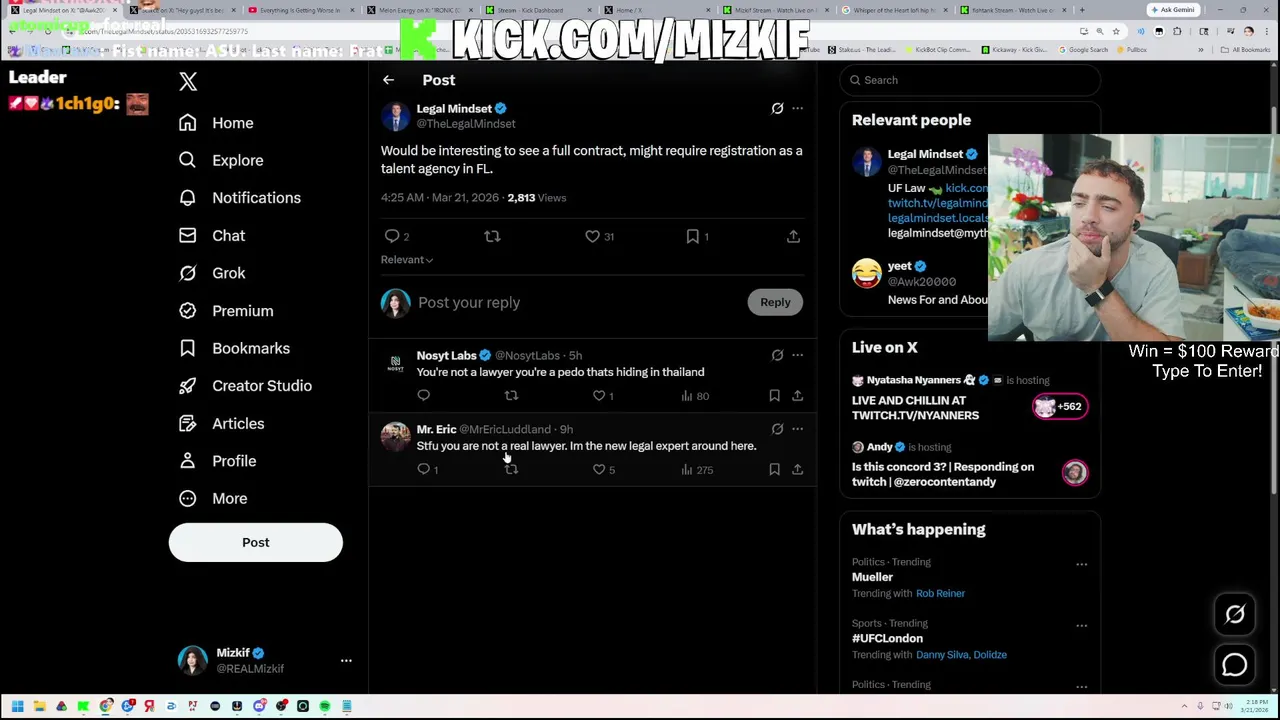View analytics of Mr. Eric comment

tap(697, 470)
